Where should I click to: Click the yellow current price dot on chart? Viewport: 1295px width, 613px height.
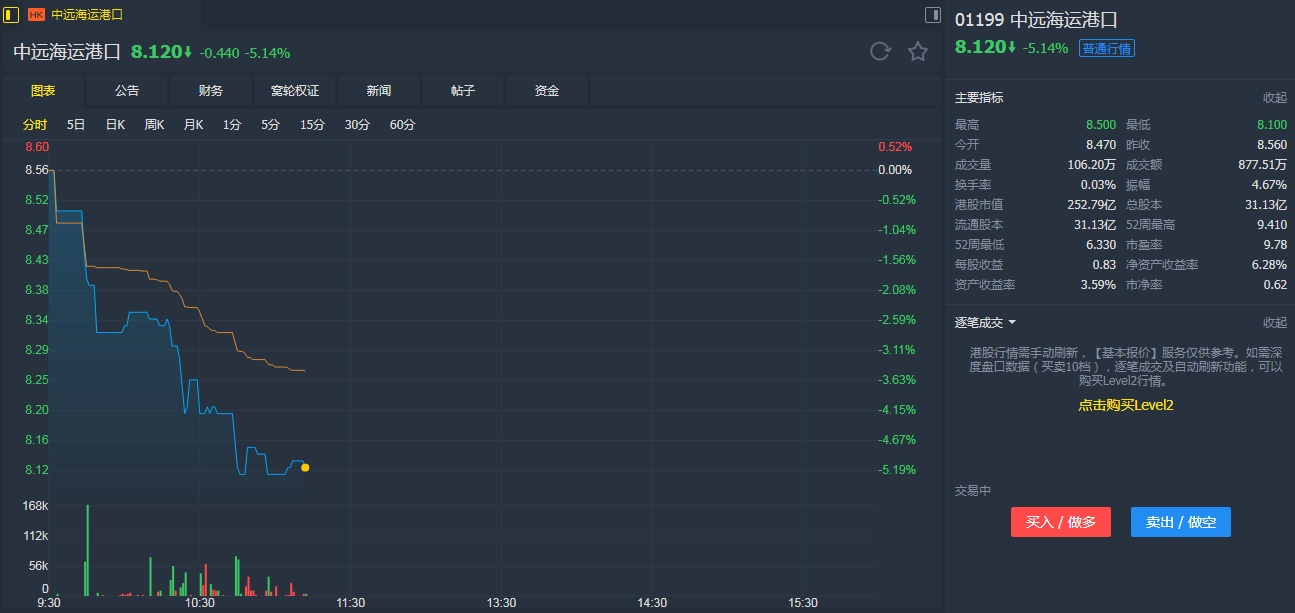point(305,467)
